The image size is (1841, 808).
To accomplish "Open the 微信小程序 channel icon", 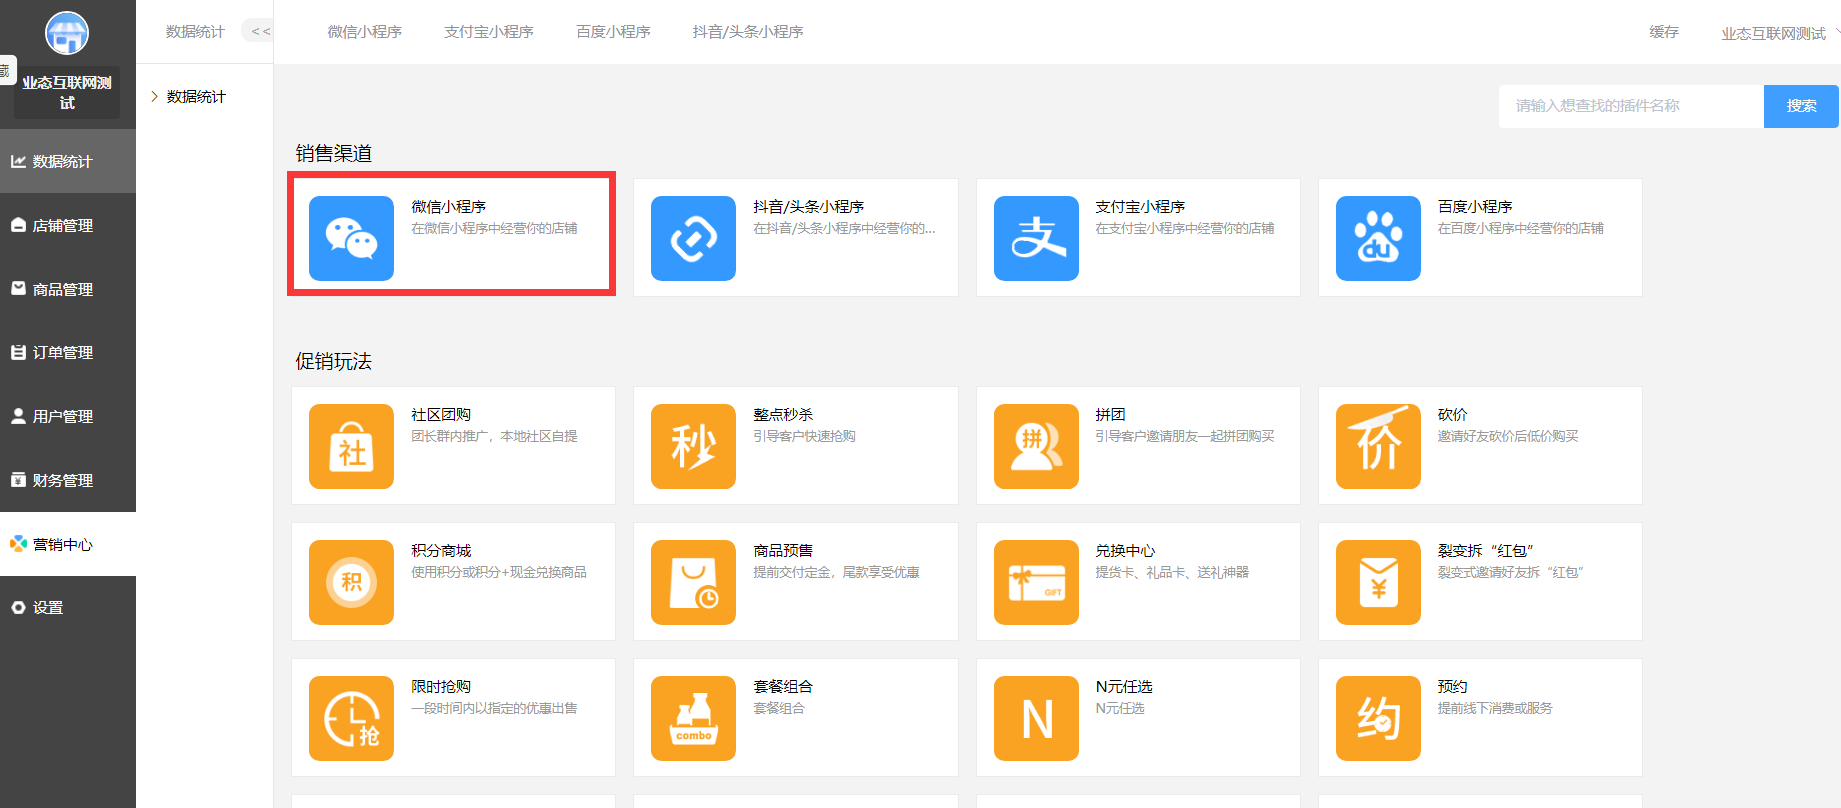I will (351, 238).
